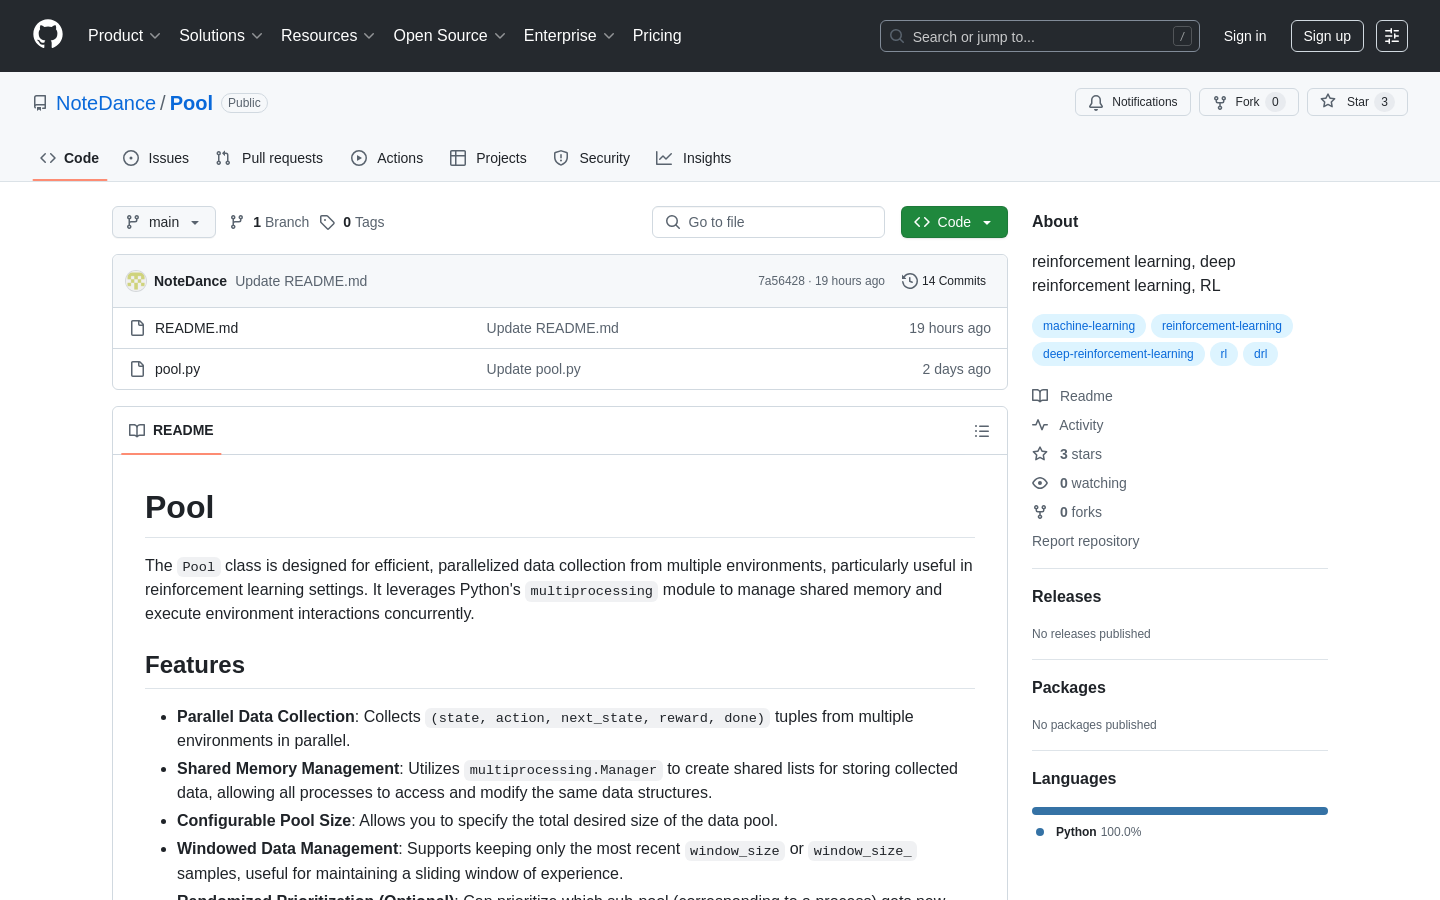The height and width of the screenshot is (900, 1440).
Task: Click the README.md file icon
Action: 138,328
